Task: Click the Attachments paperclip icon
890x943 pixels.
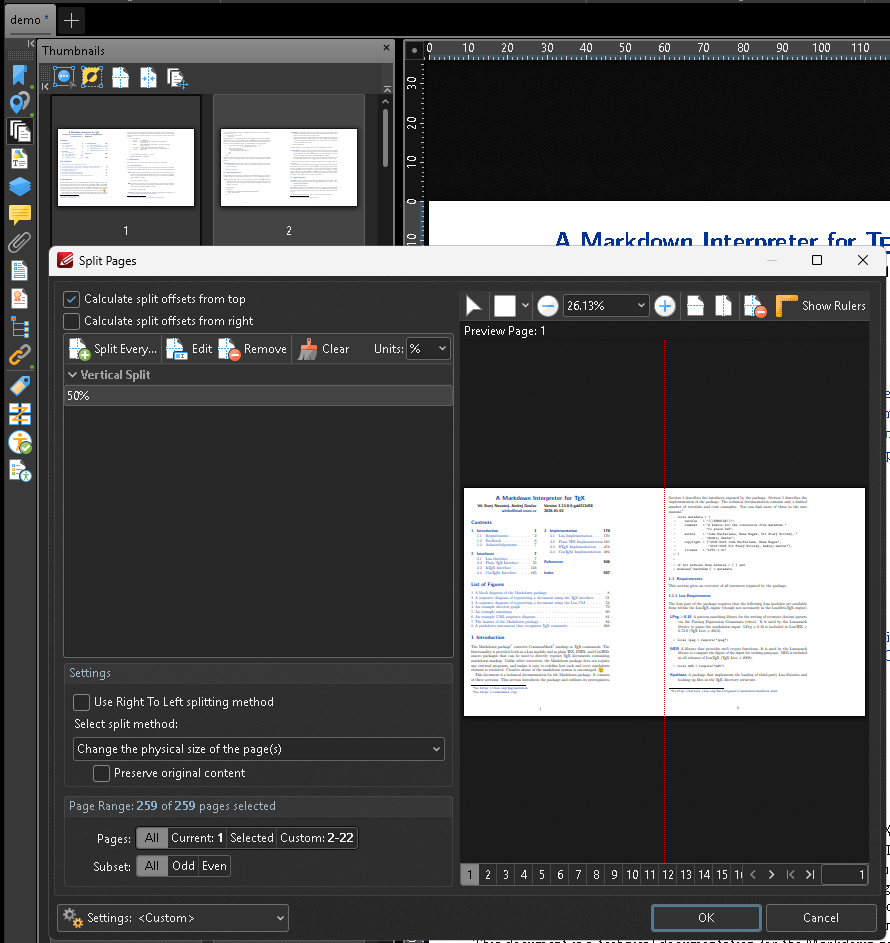Action: pos(18,242)
